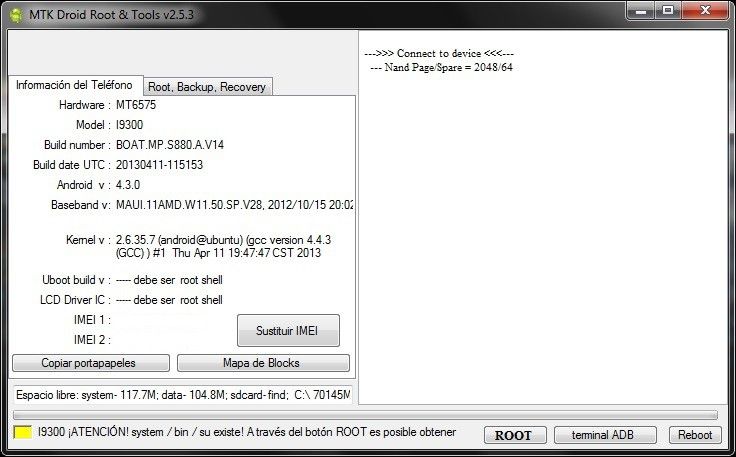The width and height of the screenshot is (736, 457).
Task: Click Uboot build 'debe ser root shell' text
Action: click(169, 280)
